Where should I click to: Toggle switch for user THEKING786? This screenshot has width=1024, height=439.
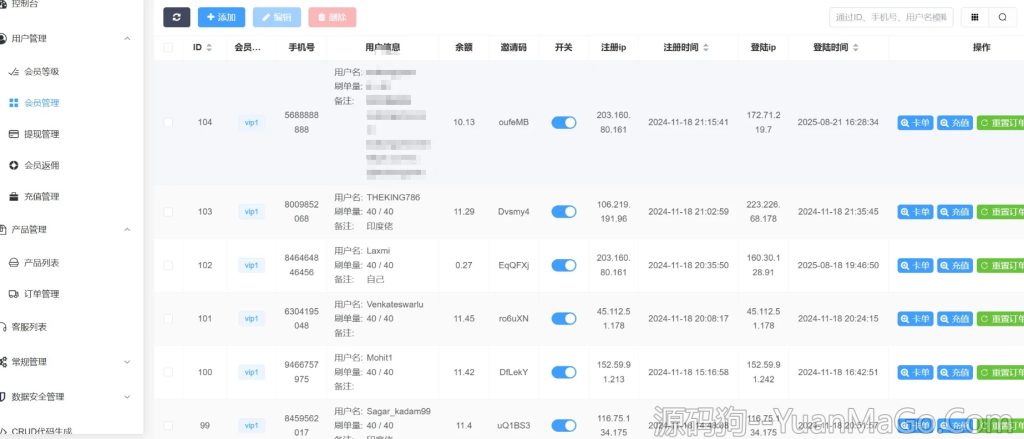[564, 212]
